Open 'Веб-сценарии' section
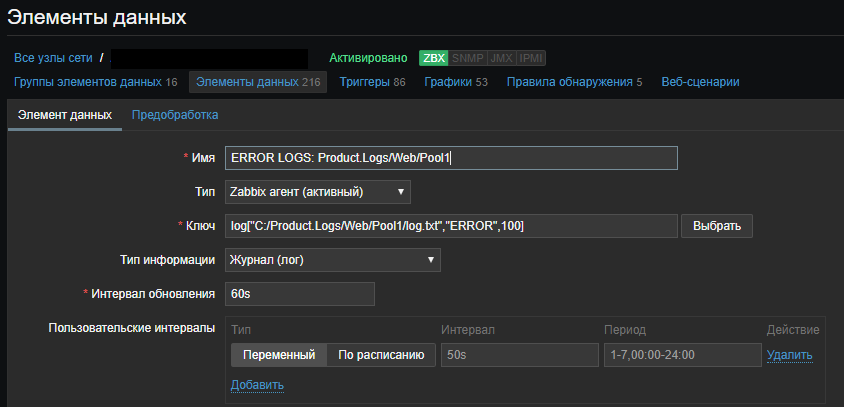 (x=700, y=82)
